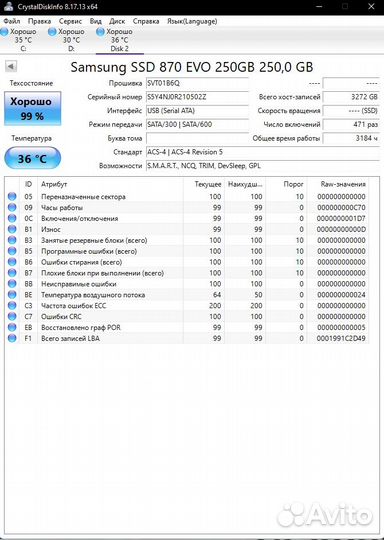Open the Вид menu

point(96,21)
